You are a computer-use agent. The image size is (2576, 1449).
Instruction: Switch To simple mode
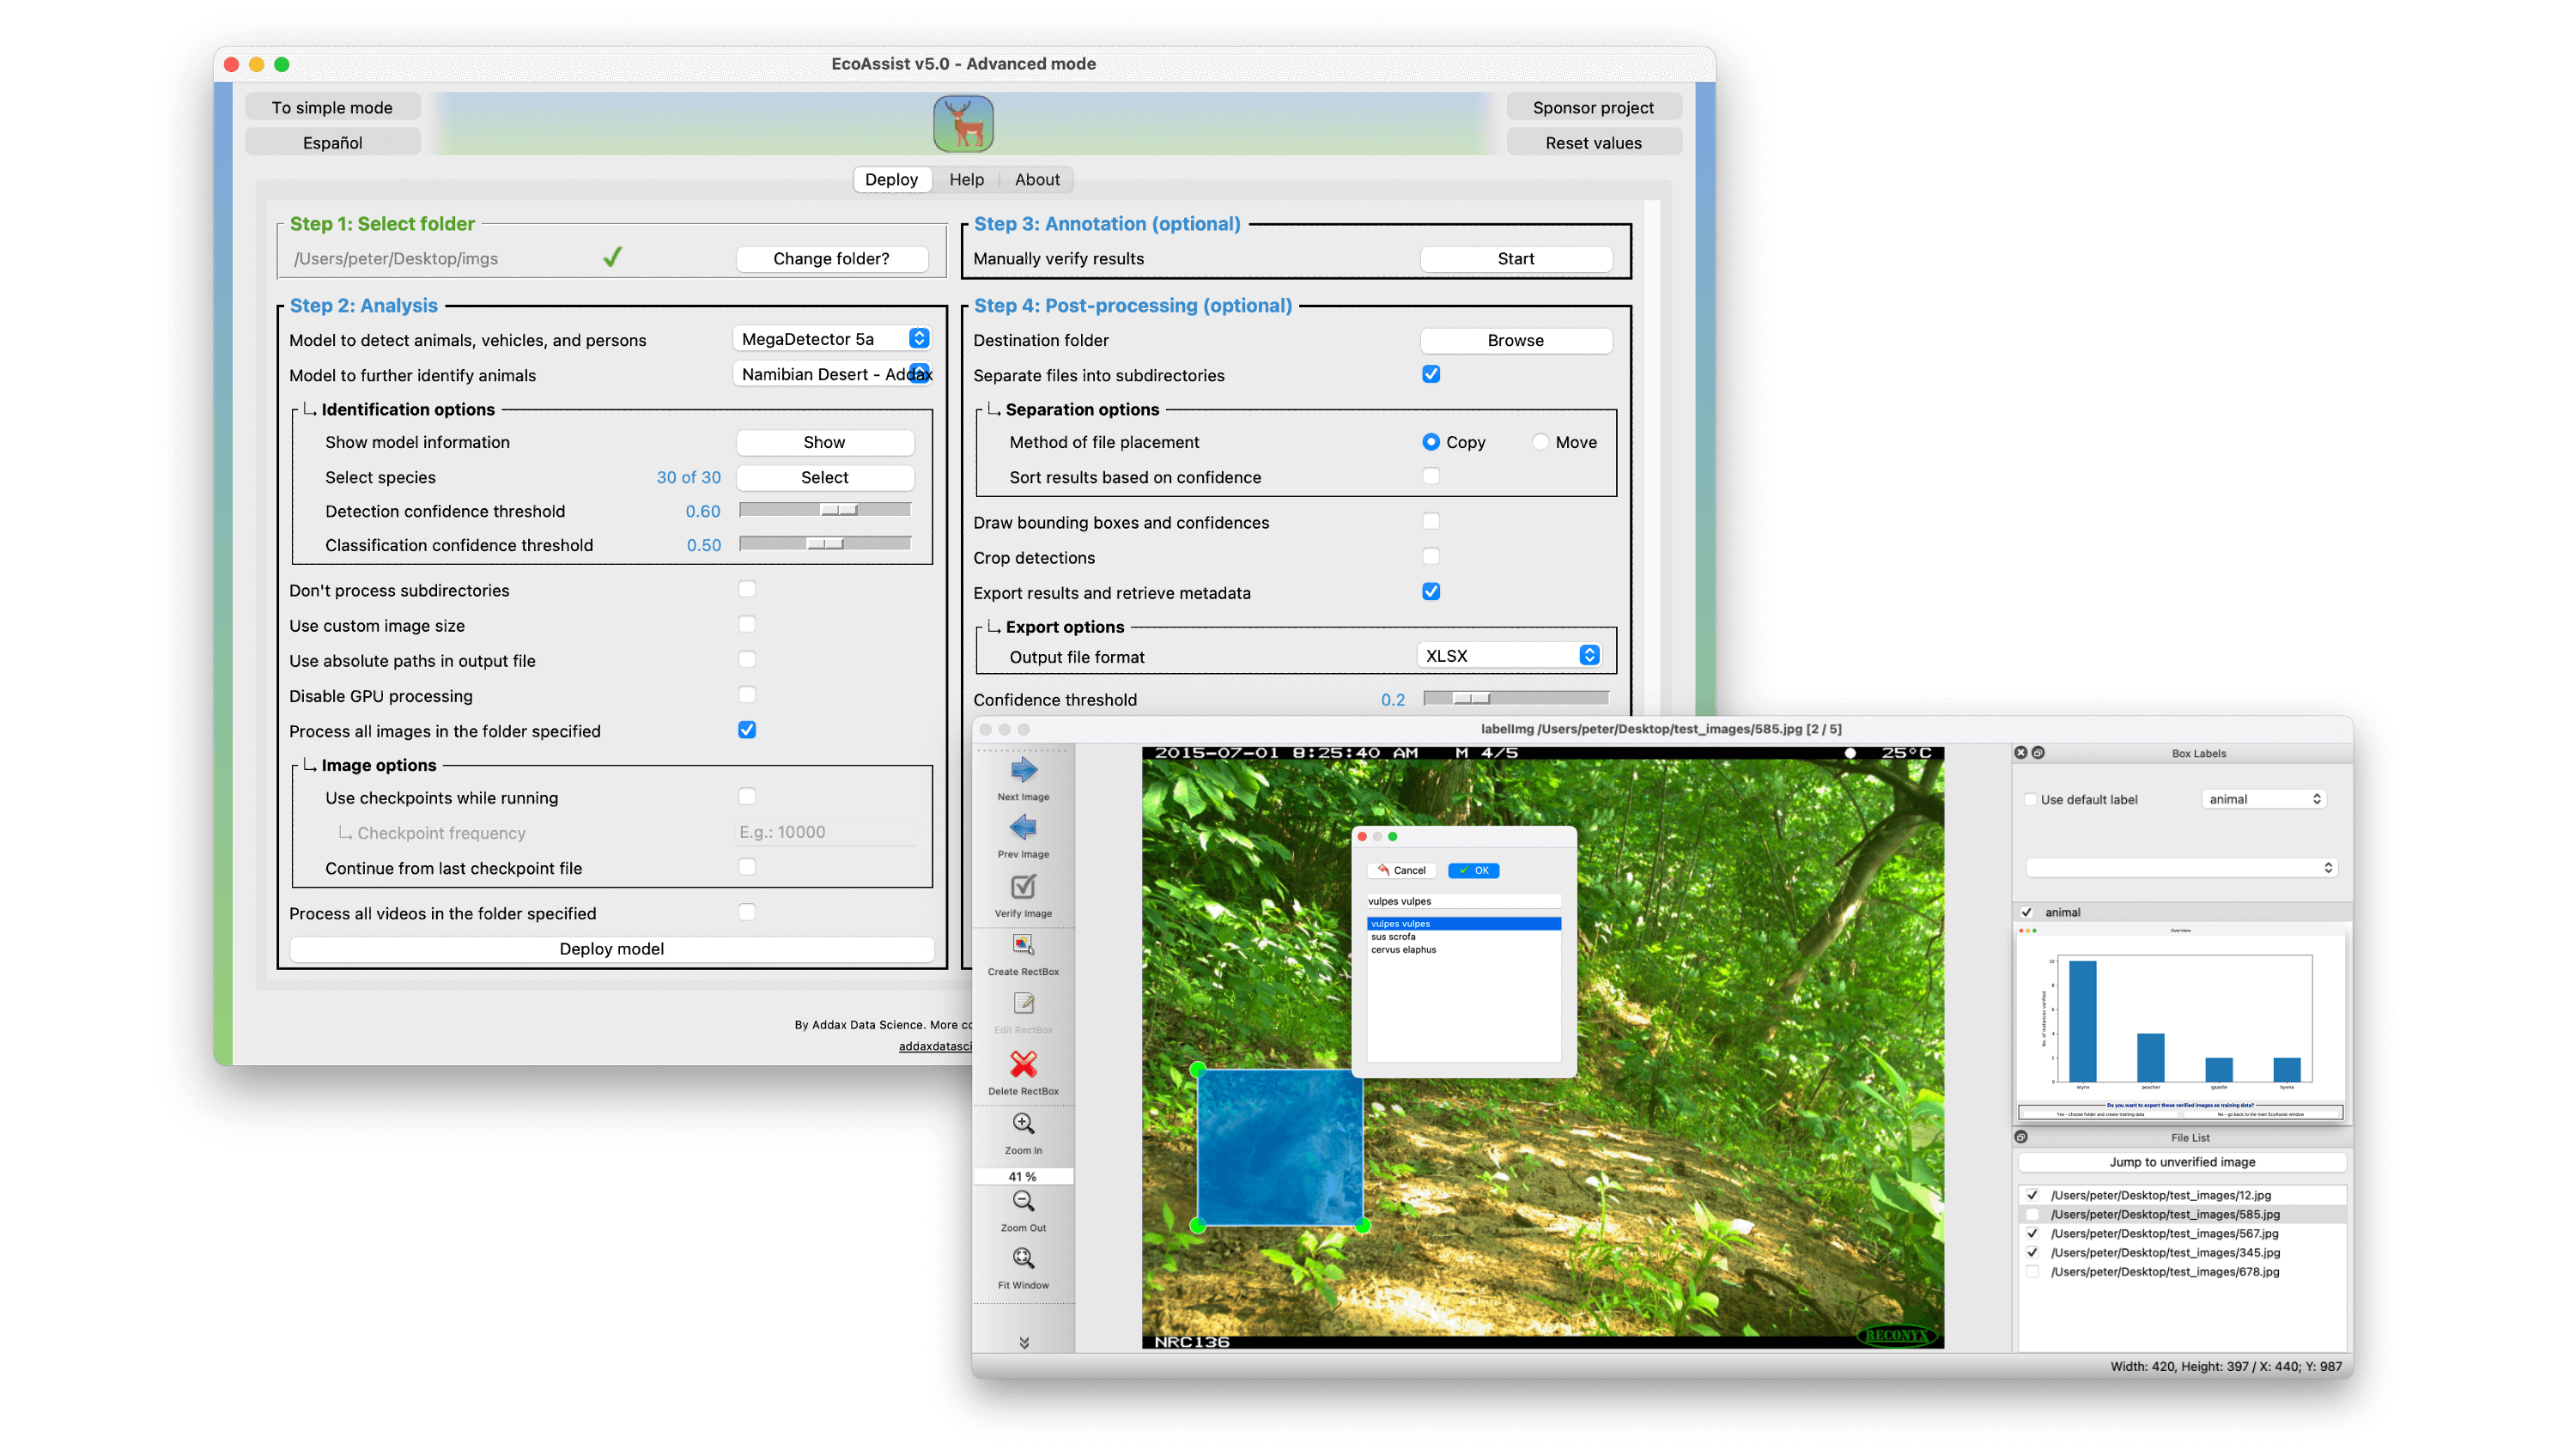tap(332, 107)
